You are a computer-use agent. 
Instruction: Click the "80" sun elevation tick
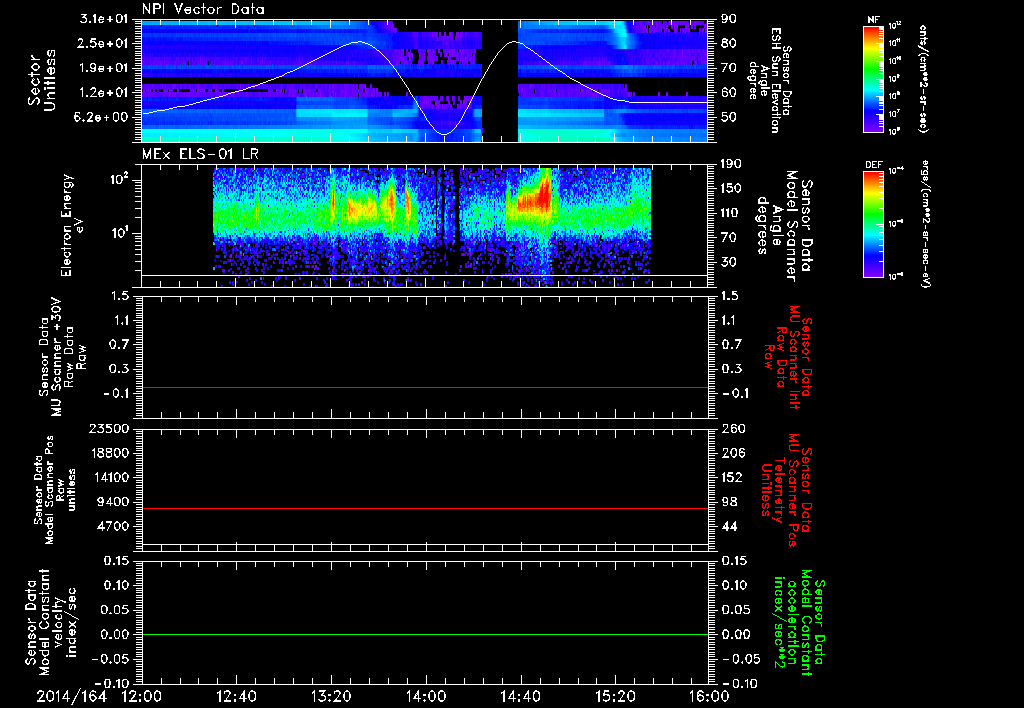click(729, 43)
